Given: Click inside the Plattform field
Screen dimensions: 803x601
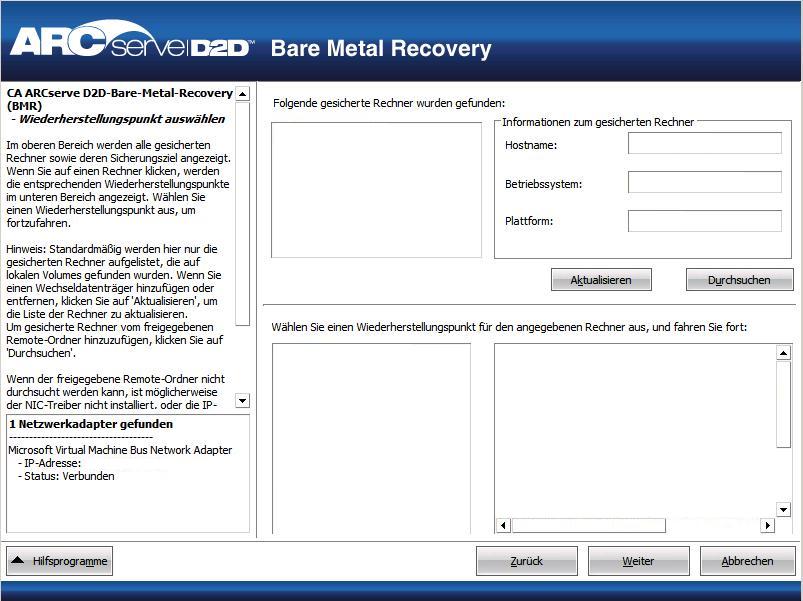Looking at the screenshot, I should click(x=703, y=221).
